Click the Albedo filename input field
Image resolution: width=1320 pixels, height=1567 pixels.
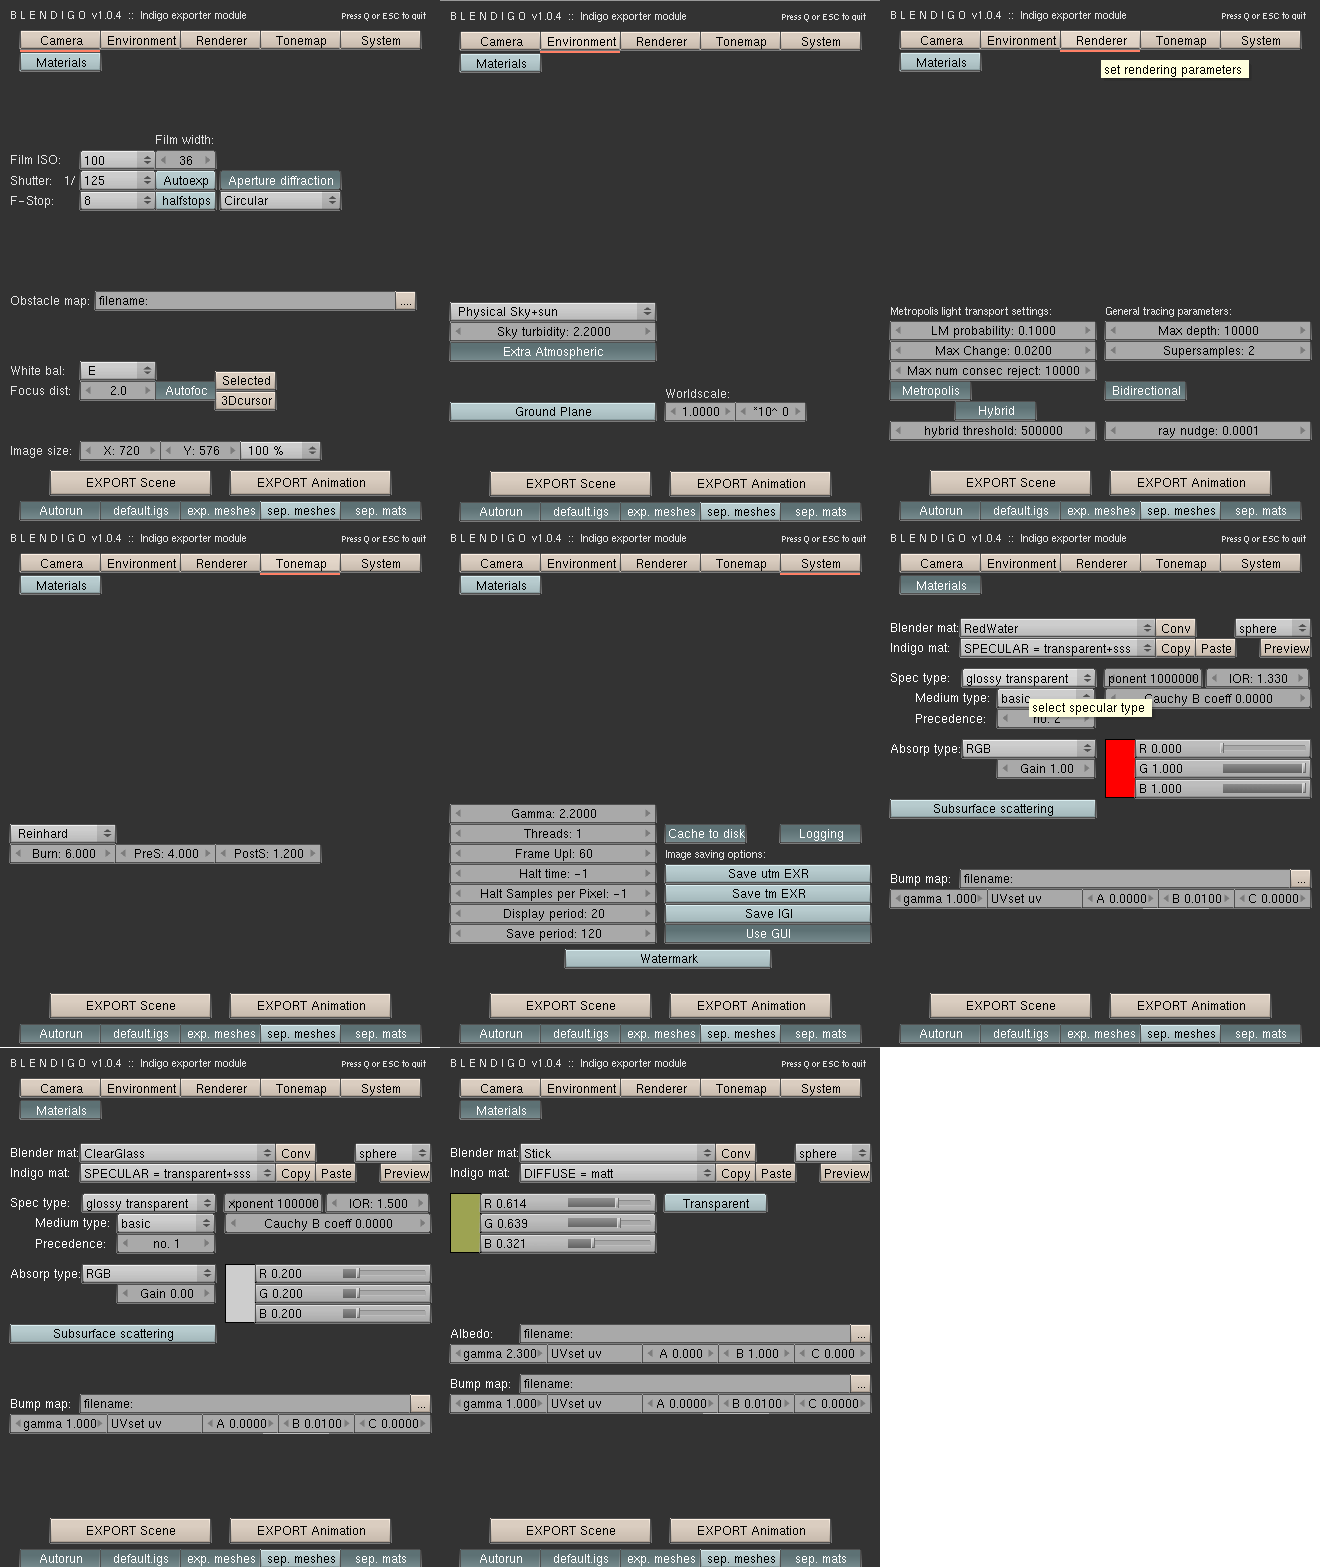point(685,1334)
